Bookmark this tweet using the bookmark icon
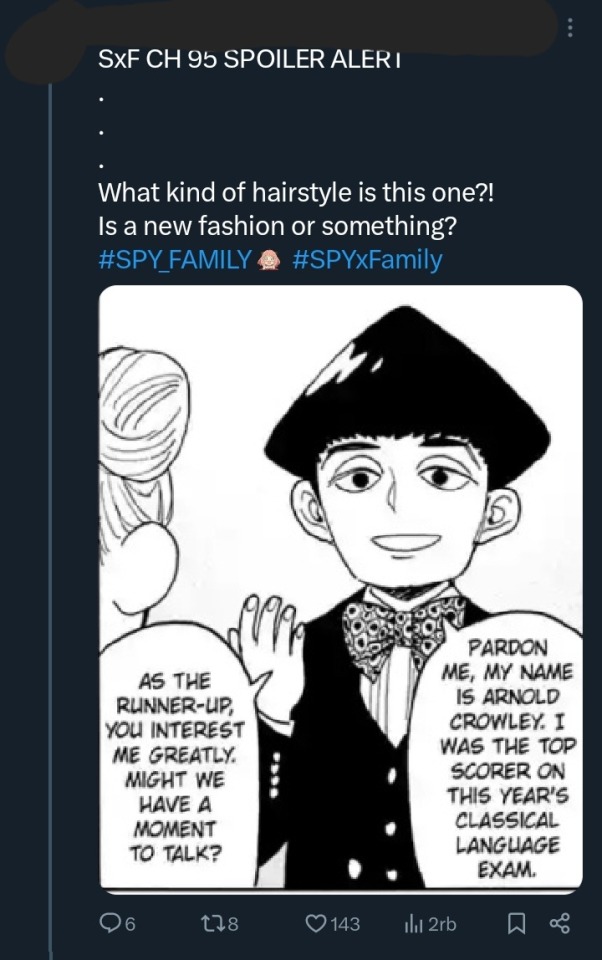Viewport: 602px width, 960px height. click(x=516, y=925)
